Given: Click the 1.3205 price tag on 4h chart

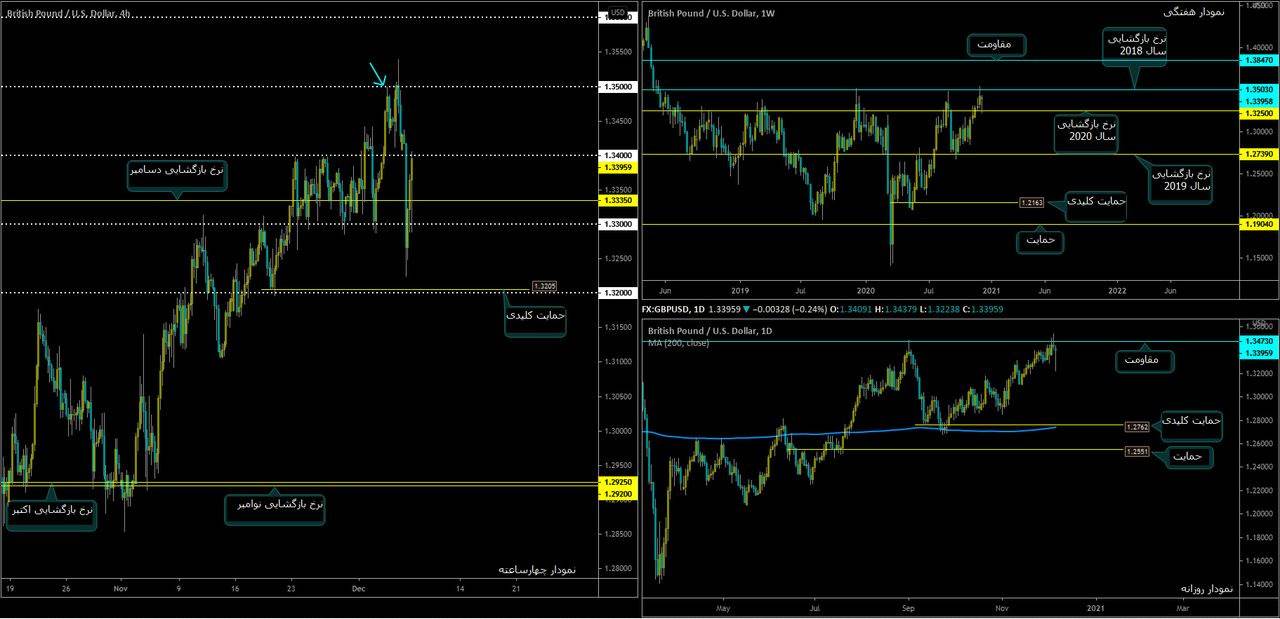Looking at the screenshot, I should click(545, 286).
